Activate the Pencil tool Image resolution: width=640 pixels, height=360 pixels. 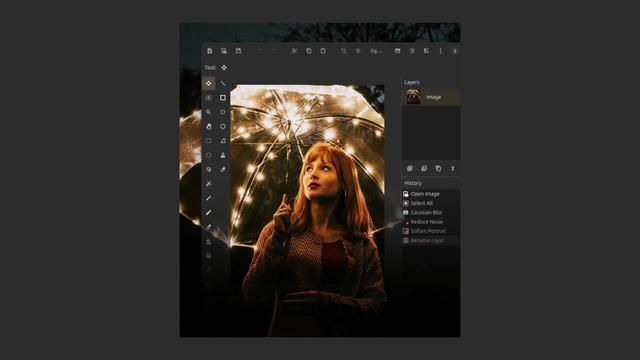pyautogui.click(x=209, y=198)
